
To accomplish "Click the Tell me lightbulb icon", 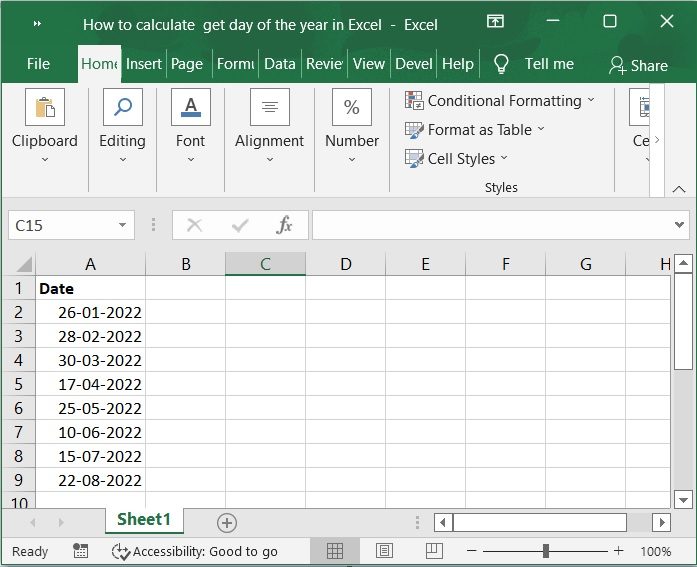I will [x=502, y=64].
